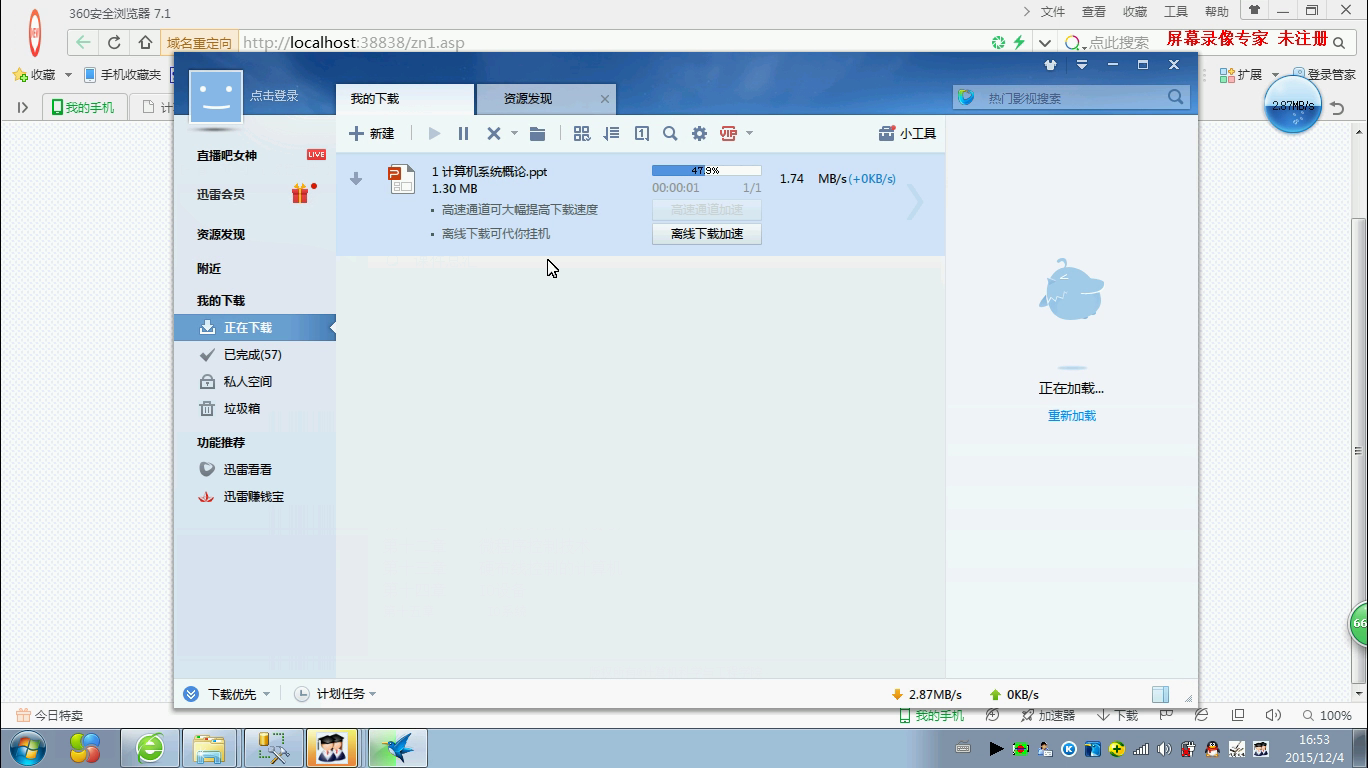Click the 离线下载加速 button
1368x768 pixels.
coord(707,234)
